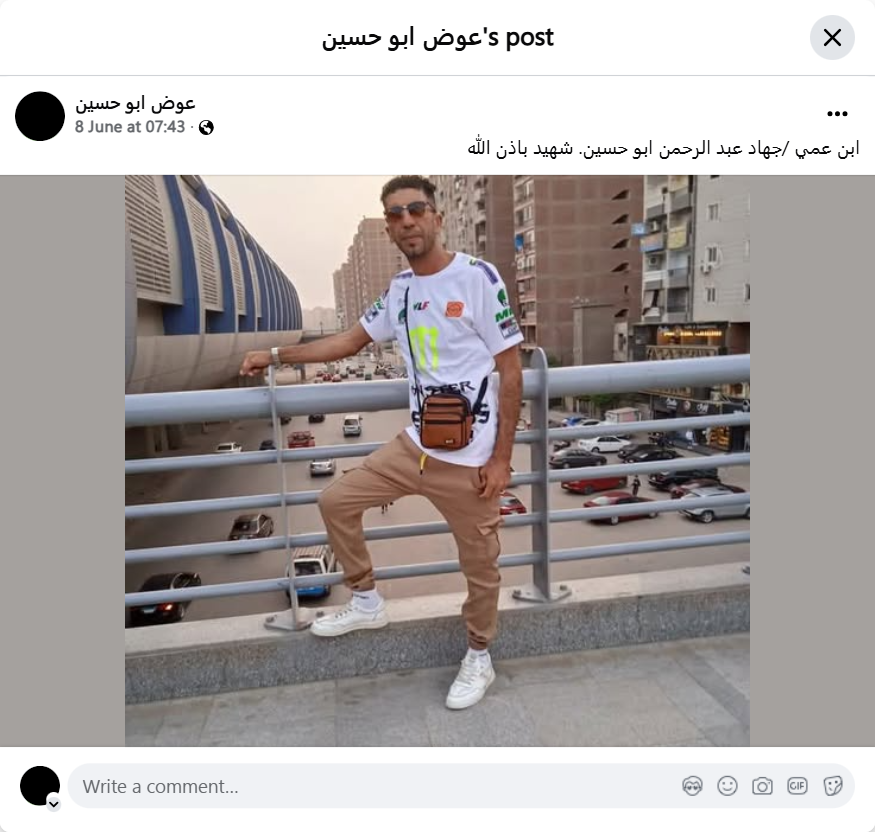Viewport: 875px width, 832px height.
Task: Open the GIF picker in comment box
Action: point(797,786)
